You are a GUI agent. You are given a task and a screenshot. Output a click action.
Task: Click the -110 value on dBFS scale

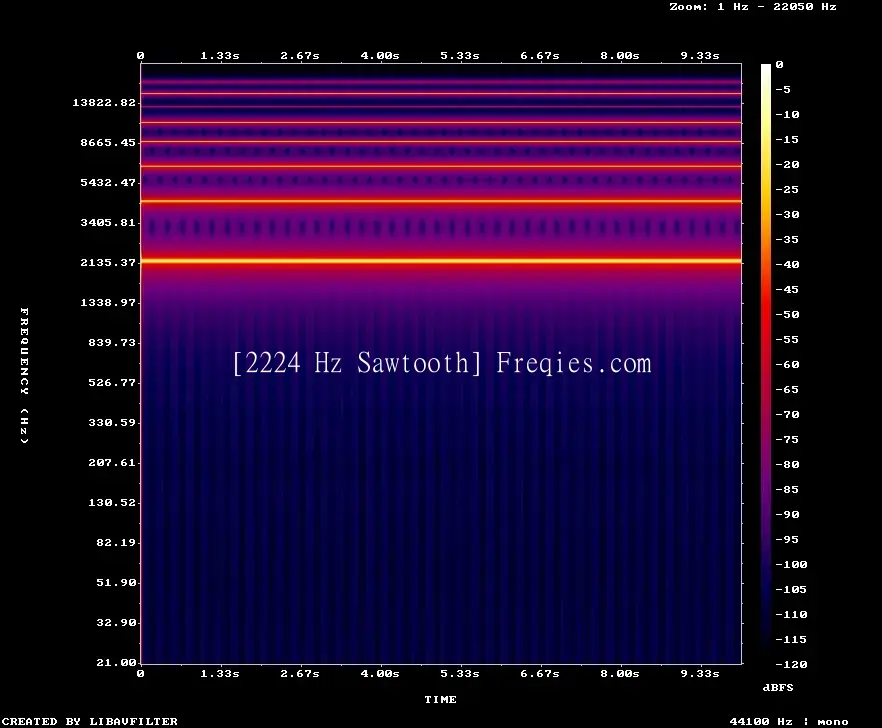tap(791, 614)
